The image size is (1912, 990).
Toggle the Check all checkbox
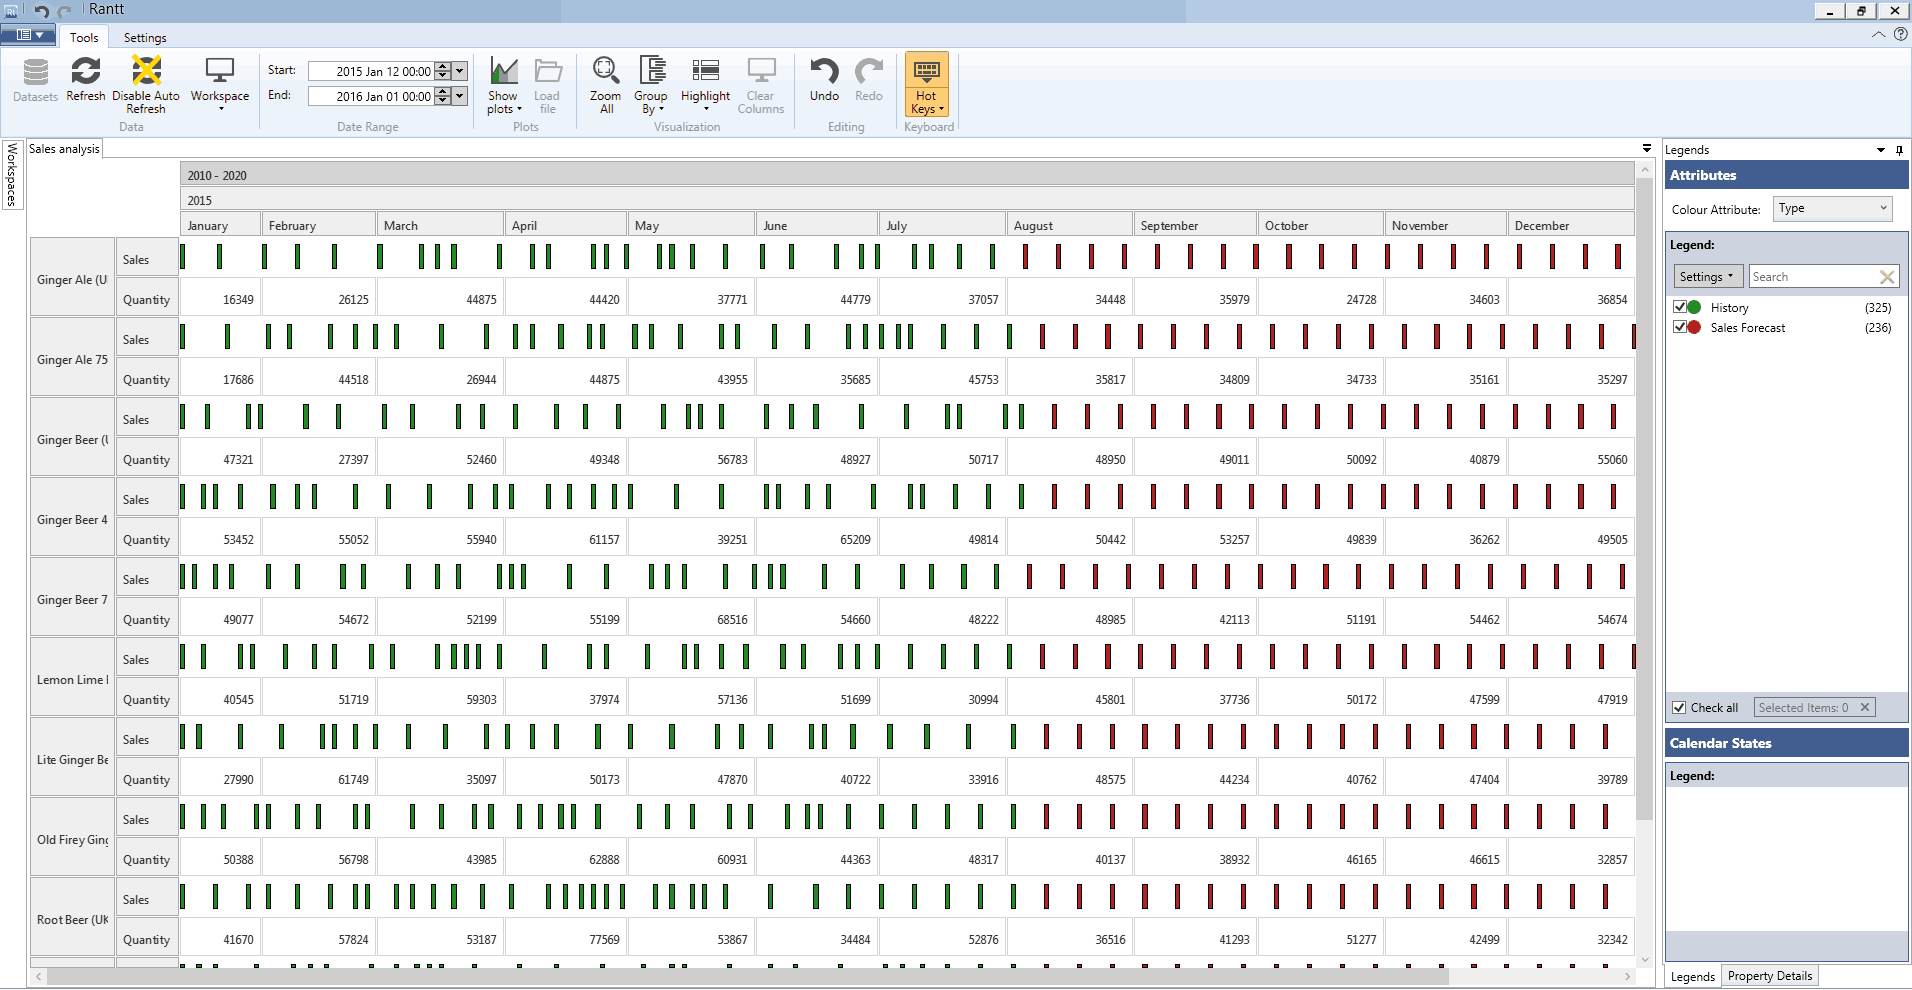[x=1680, y=708]
